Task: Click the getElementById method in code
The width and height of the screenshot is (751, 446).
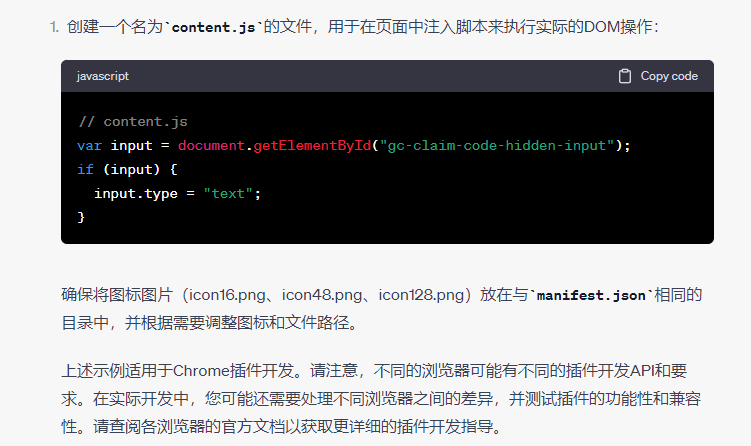Action: coord(312,146)
